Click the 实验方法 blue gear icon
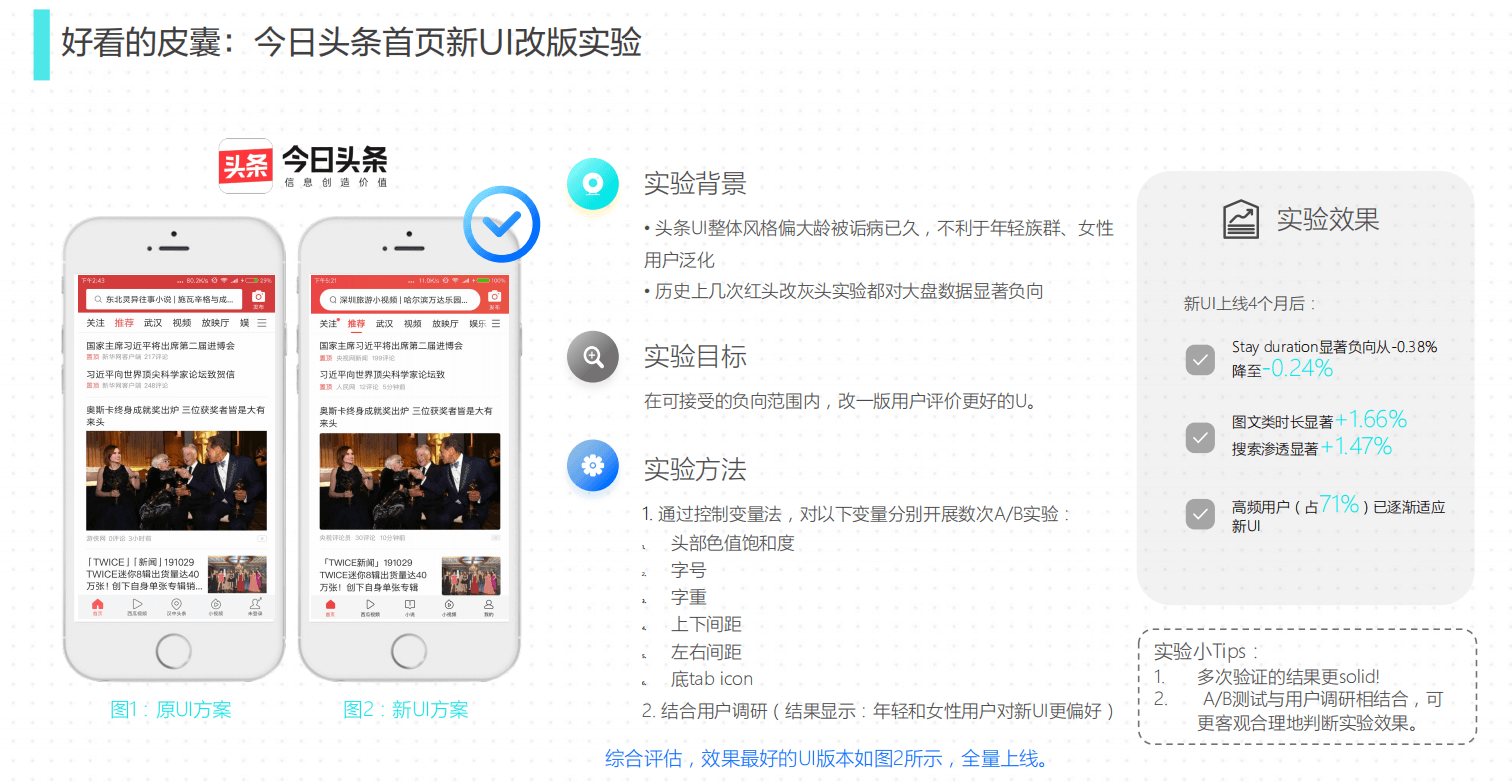 pos(593,466)
